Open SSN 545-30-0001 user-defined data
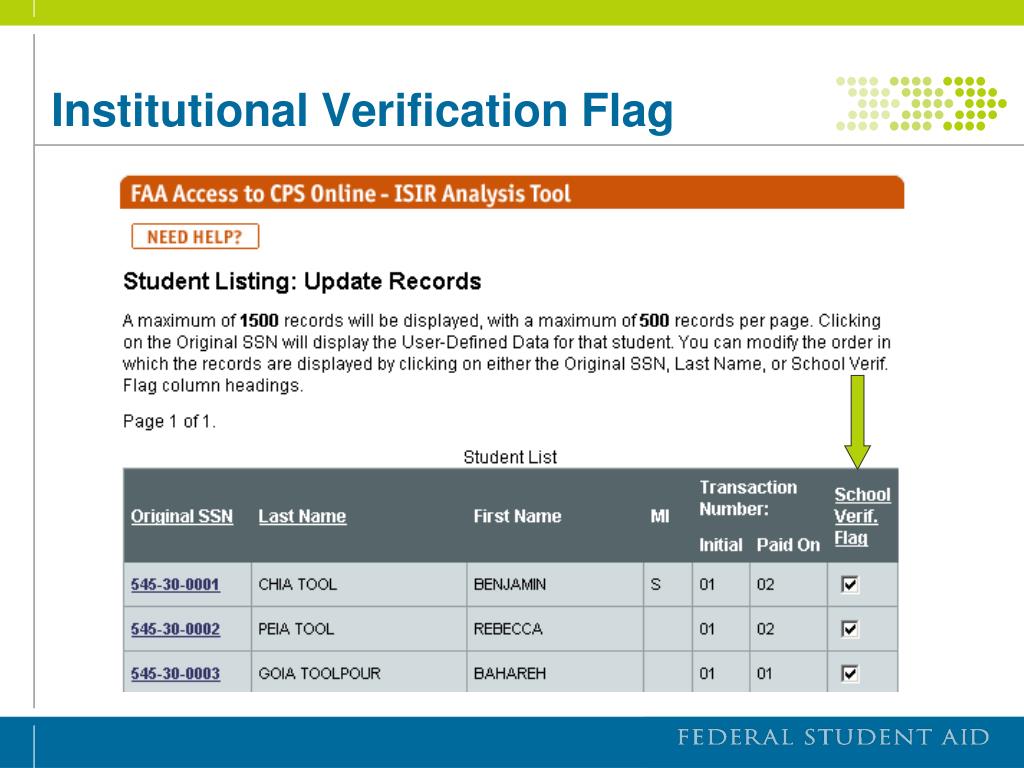 point(175,584)
